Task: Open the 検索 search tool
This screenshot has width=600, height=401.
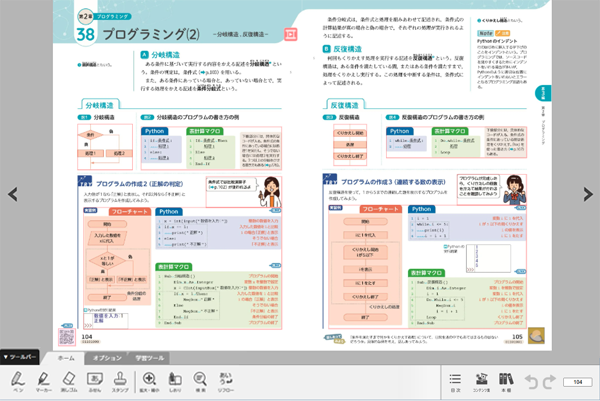Action: pyautogui.click(x=201, y=381)
